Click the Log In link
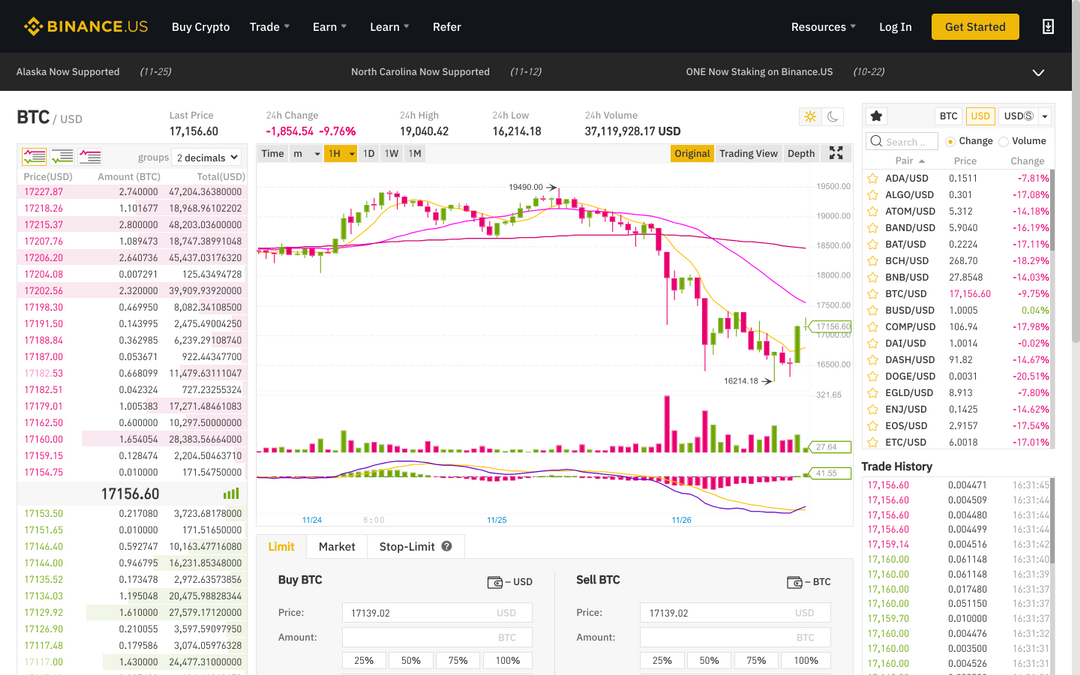The image size is (1080, 675). coord(895,27)
